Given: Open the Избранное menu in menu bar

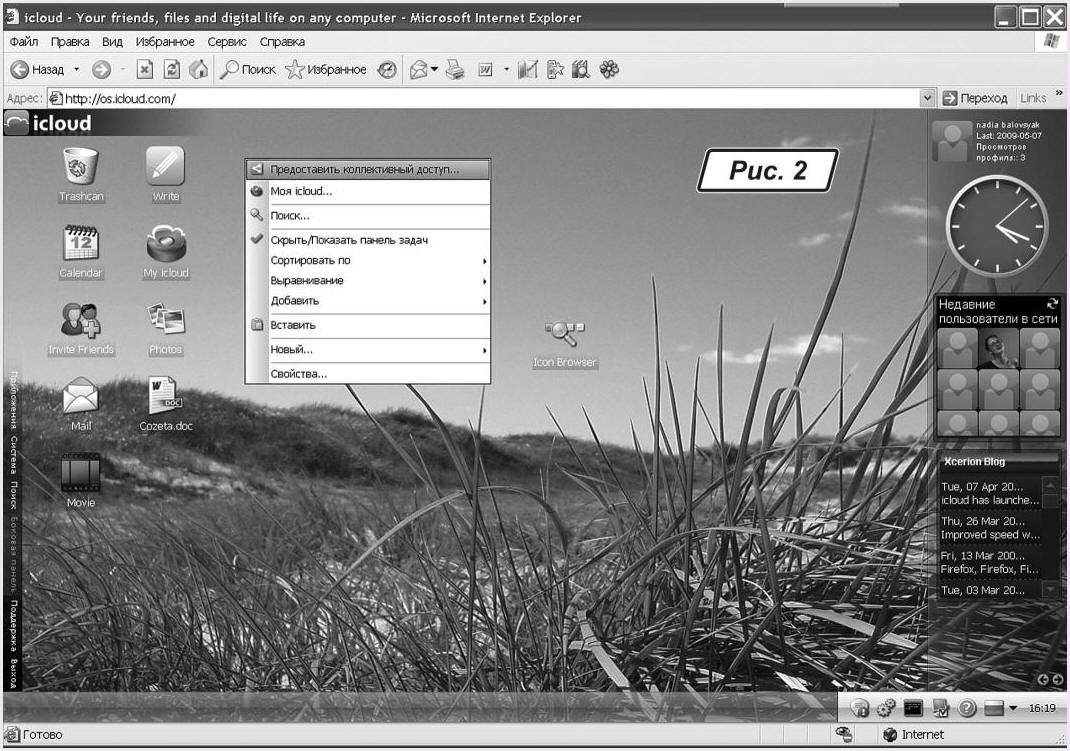Looking at the screenshot, I should pos(165,42).
